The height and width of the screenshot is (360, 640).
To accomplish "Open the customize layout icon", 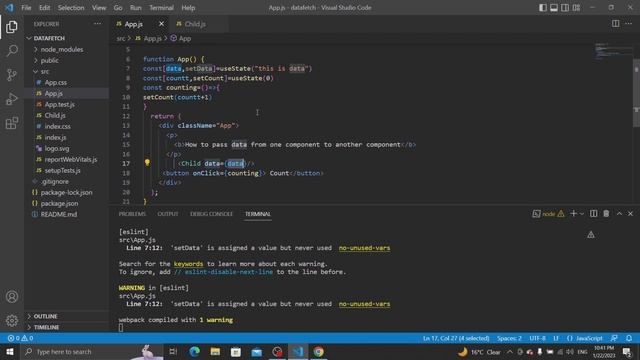I will (x=576, y=8).
